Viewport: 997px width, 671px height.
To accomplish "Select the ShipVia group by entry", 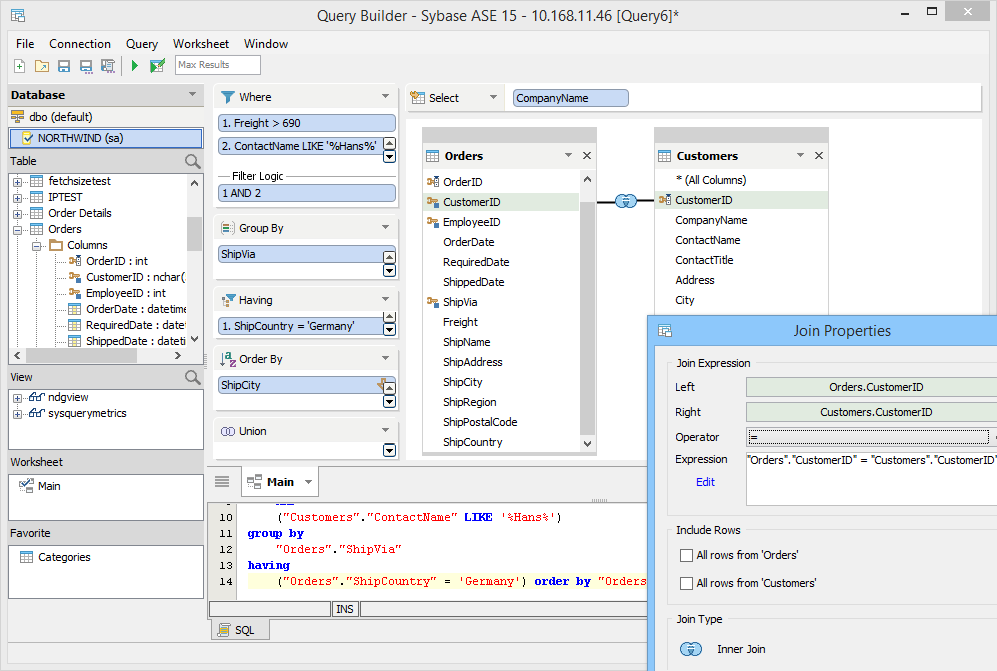I will point(301,254).
